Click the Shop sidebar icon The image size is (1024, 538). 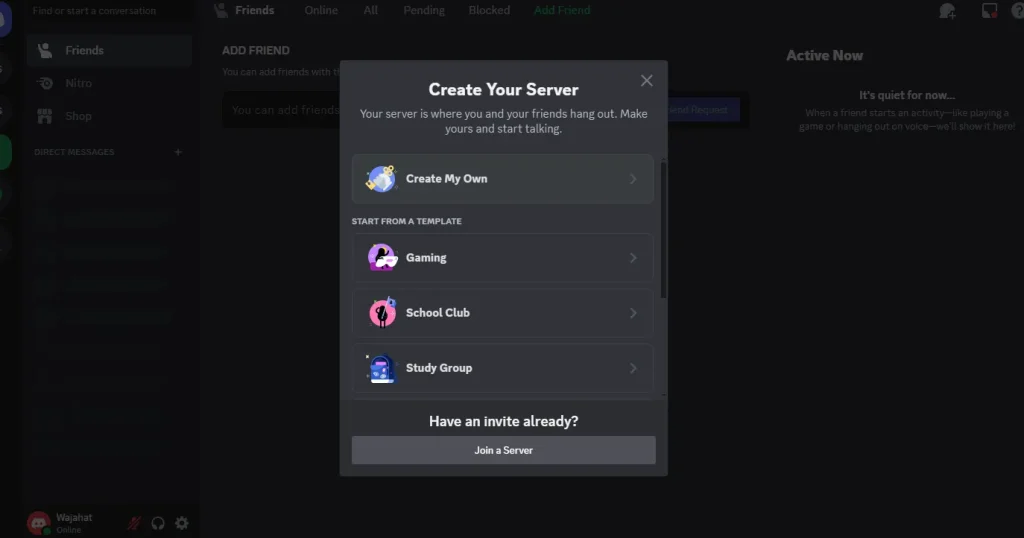(x=44, y=116)
